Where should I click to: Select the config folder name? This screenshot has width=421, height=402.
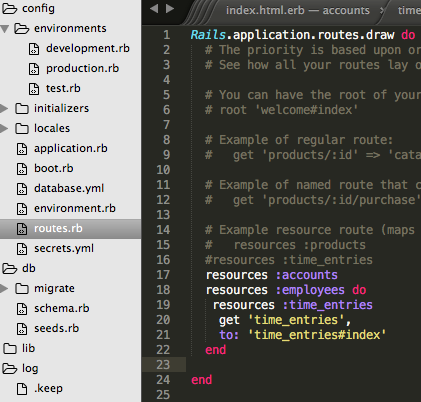[38, 9]
